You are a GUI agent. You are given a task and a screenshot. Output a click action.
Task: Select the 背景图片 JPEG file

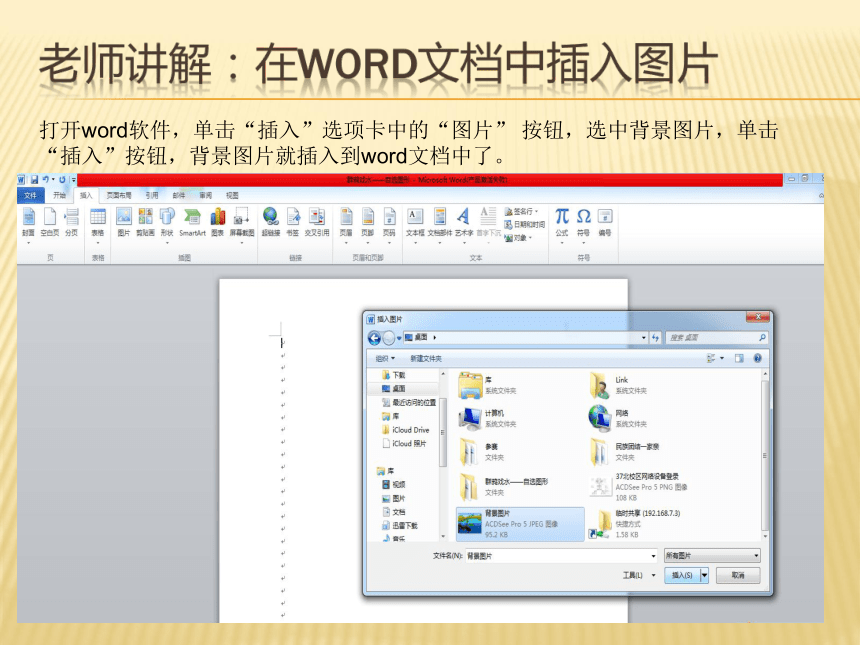pyautogui.click(x=520, y=524)
